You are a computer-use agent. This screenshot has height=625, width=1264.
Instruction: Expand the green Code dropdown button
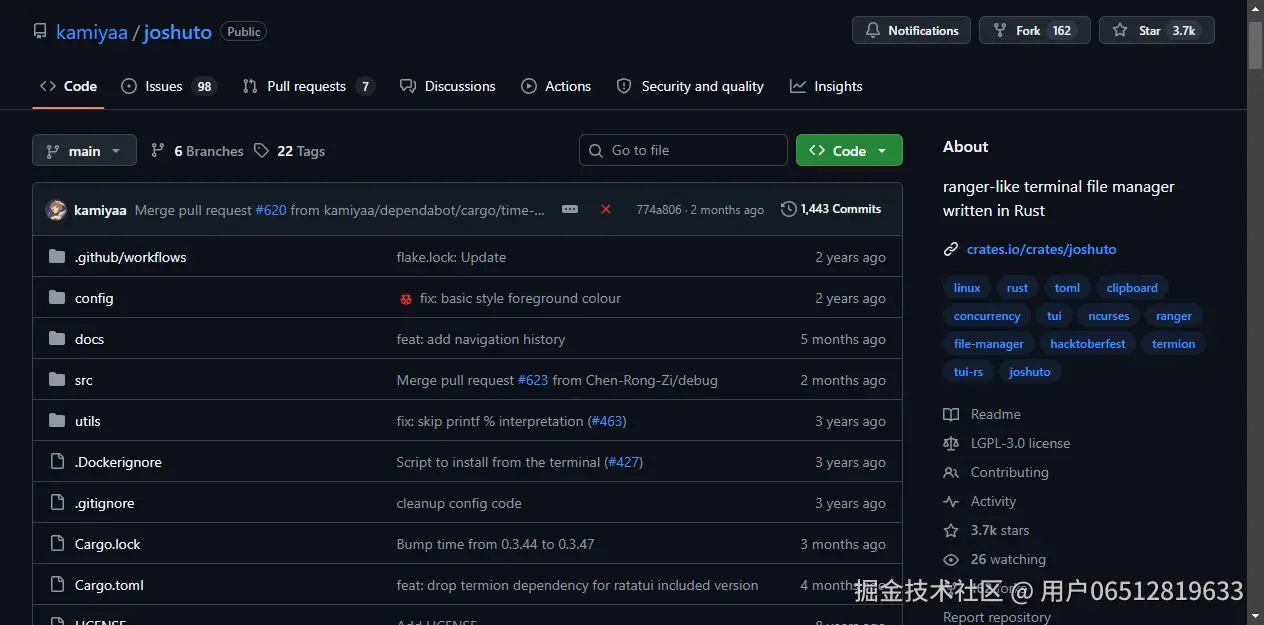[849, 150]
